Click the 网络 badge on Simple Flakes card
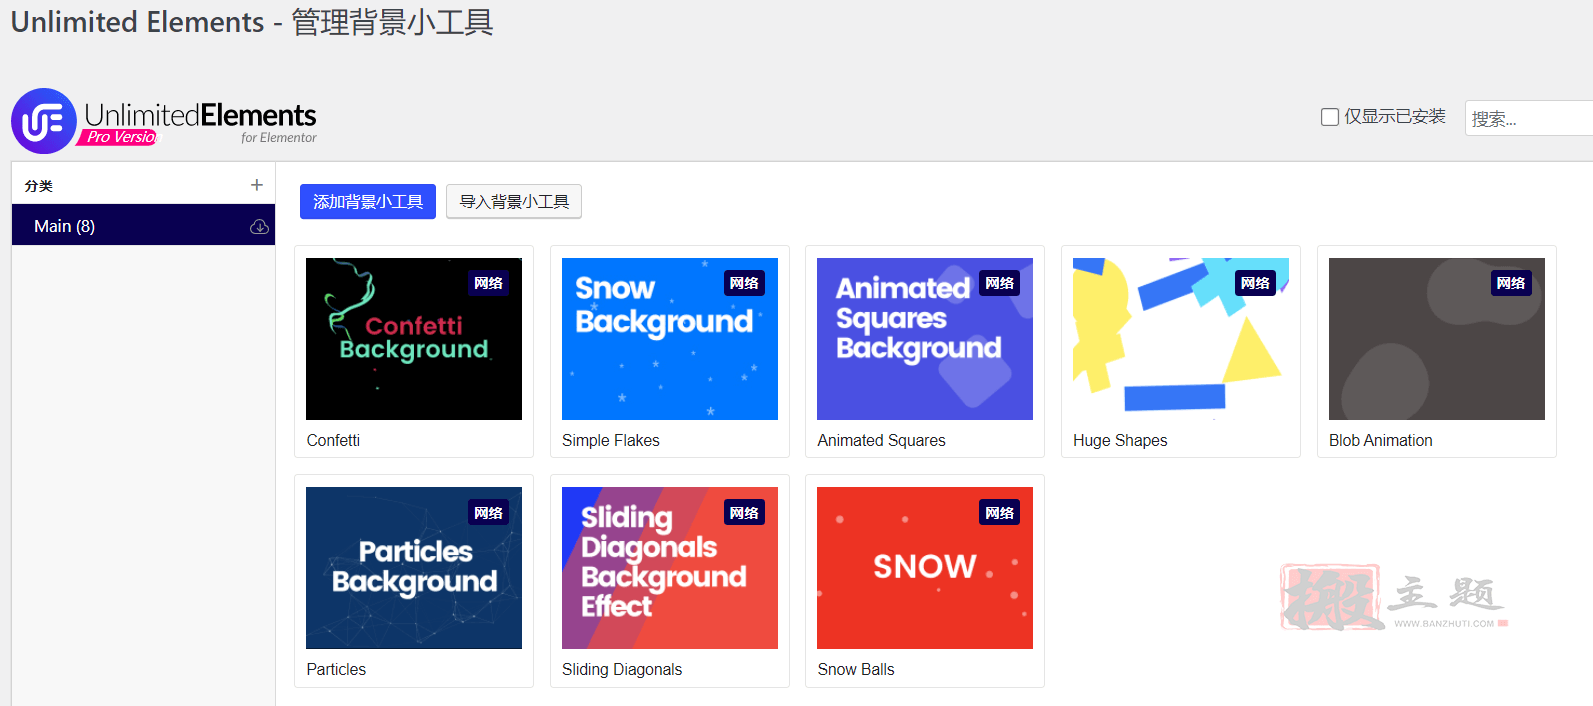This screenshot has height=706, width=1593. tap(744, 283)
